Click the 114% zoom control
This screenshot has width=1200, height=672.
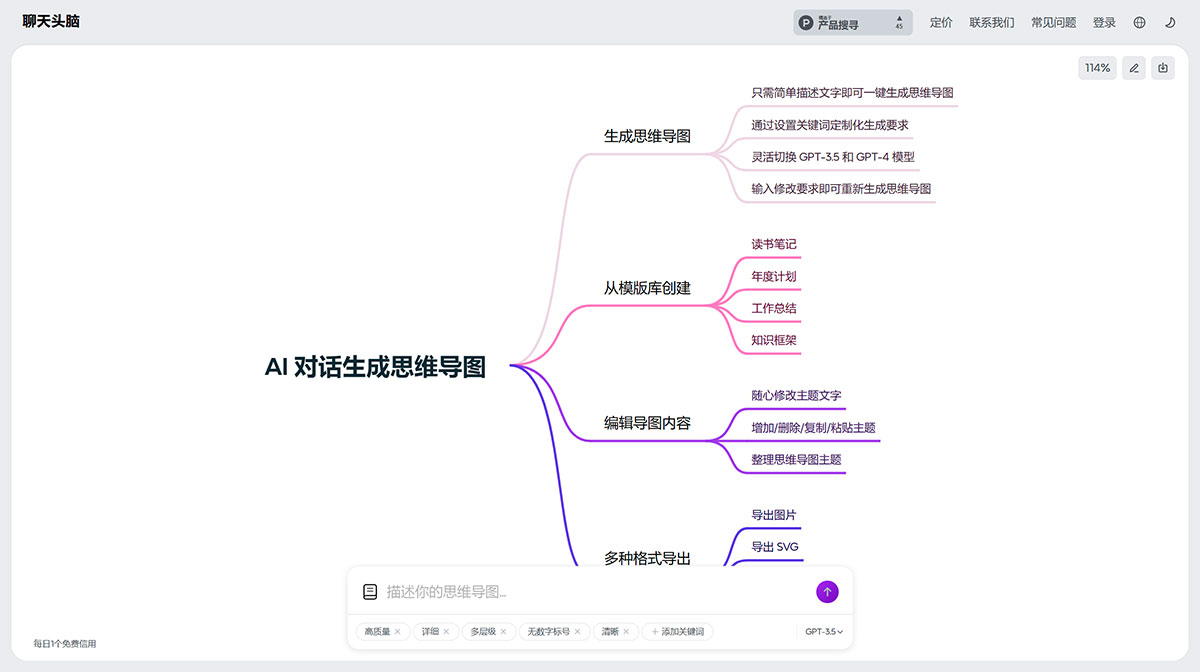click(x=1096, y=67)
